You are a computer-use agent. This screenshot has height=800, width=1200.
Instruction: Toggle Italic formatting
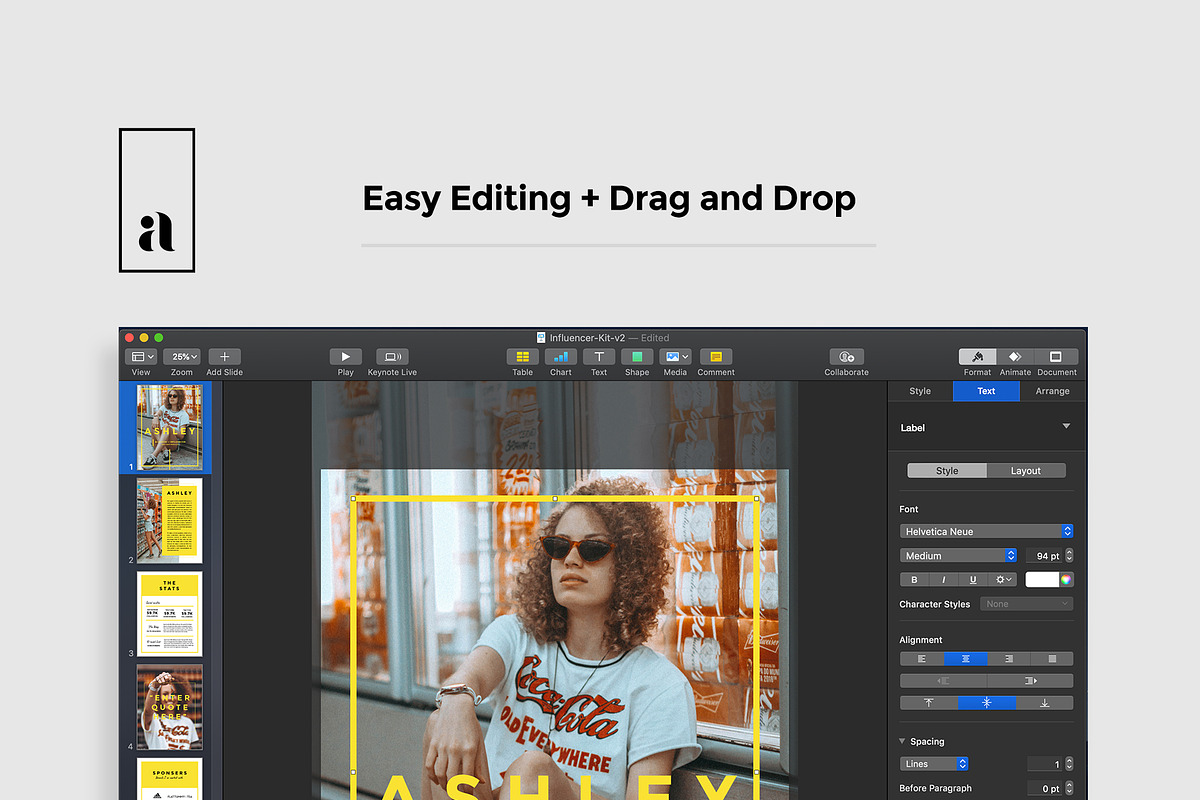click(x=943, y=579)
